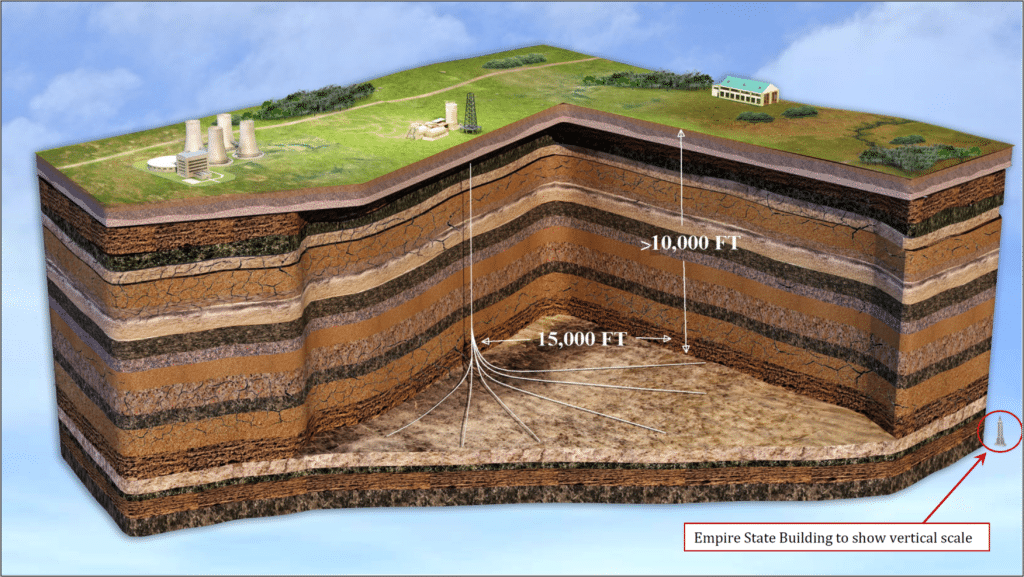
Task: Click the "Empire State Building to show vertical scale" caption
Action: coord(833,538)
